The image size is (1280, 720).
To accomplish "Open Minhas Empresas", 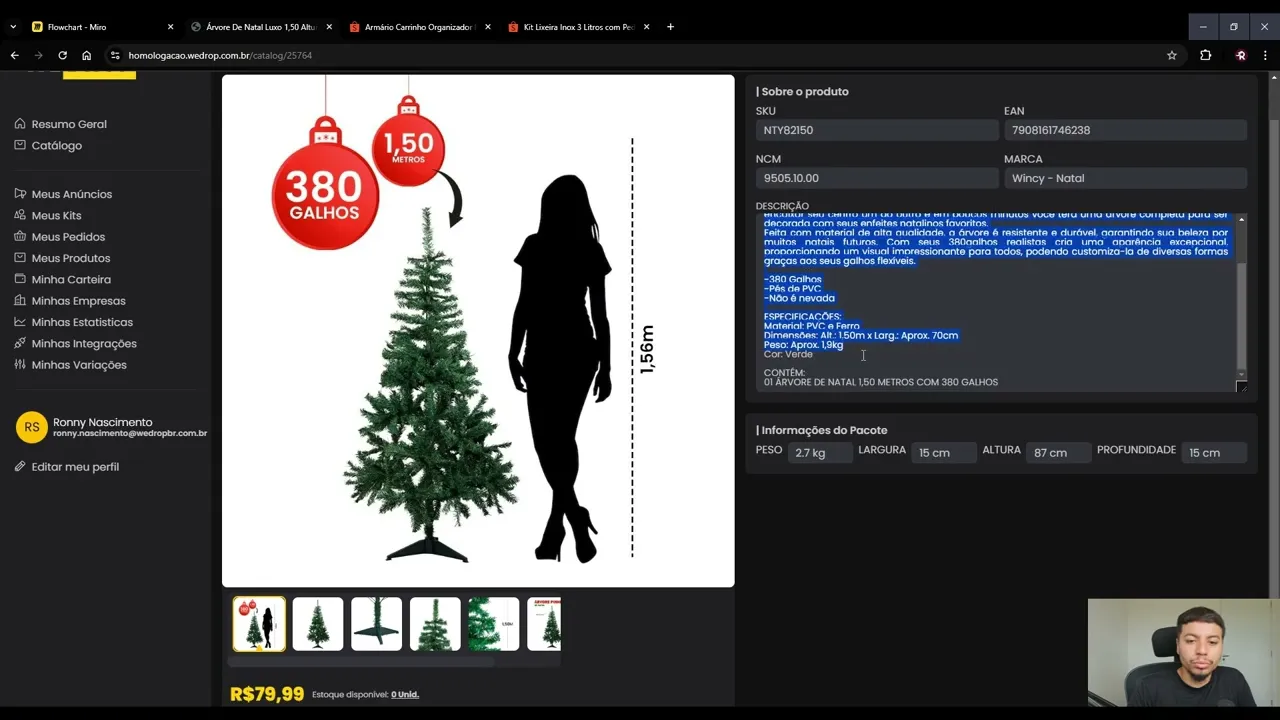I will tap(79, 301).
